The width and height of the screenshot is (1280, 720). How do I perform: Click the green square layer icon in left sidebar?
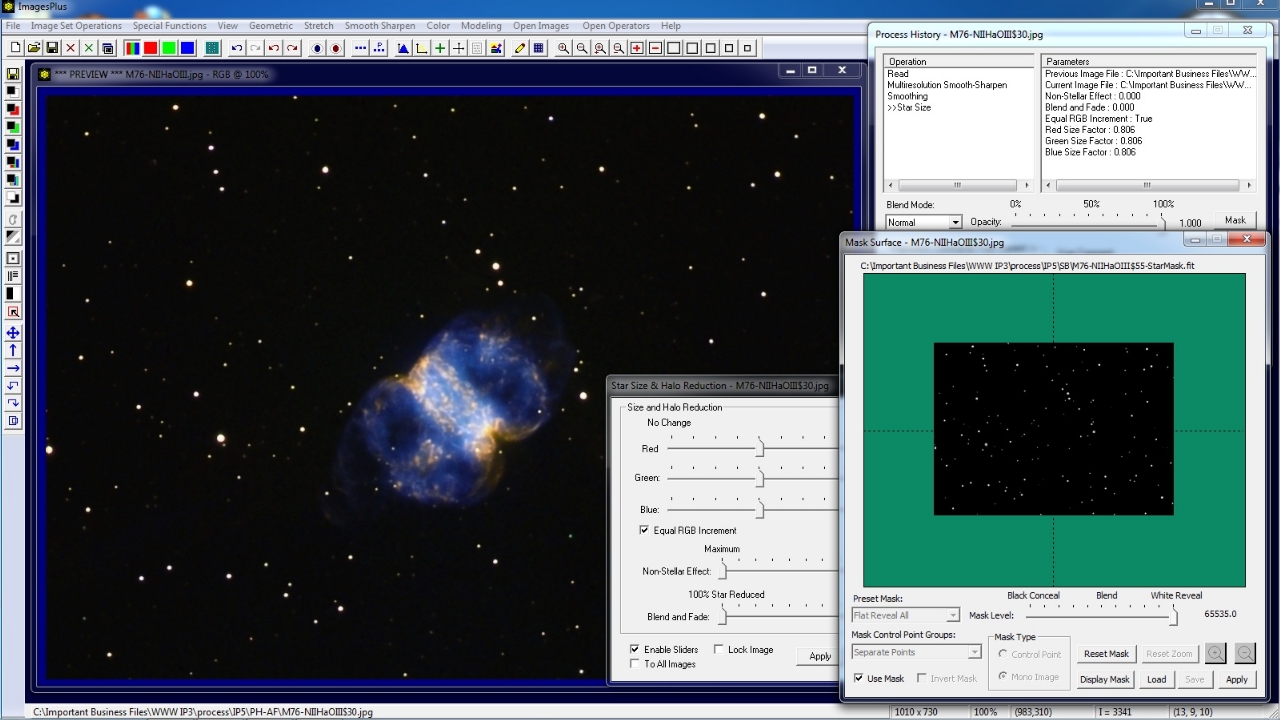click(x=13, y=127)
